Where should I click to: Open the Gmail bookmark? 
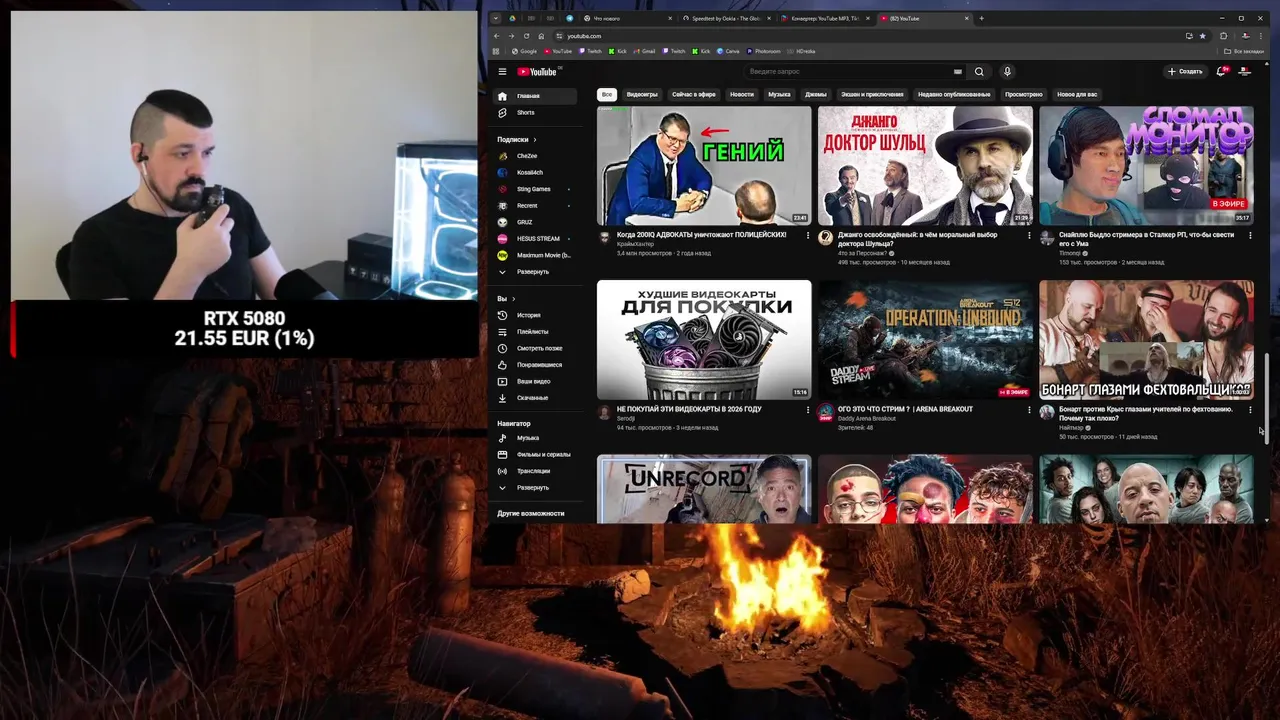click(645, 51)
